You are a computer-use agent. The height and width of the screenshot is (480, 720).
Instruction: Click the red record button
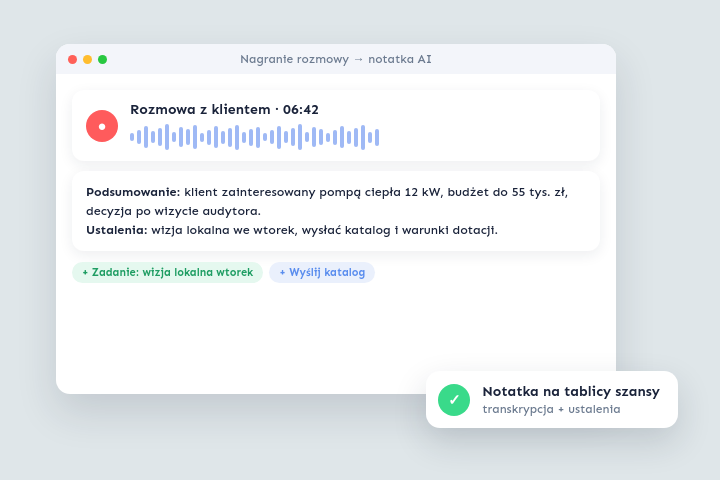102,126
